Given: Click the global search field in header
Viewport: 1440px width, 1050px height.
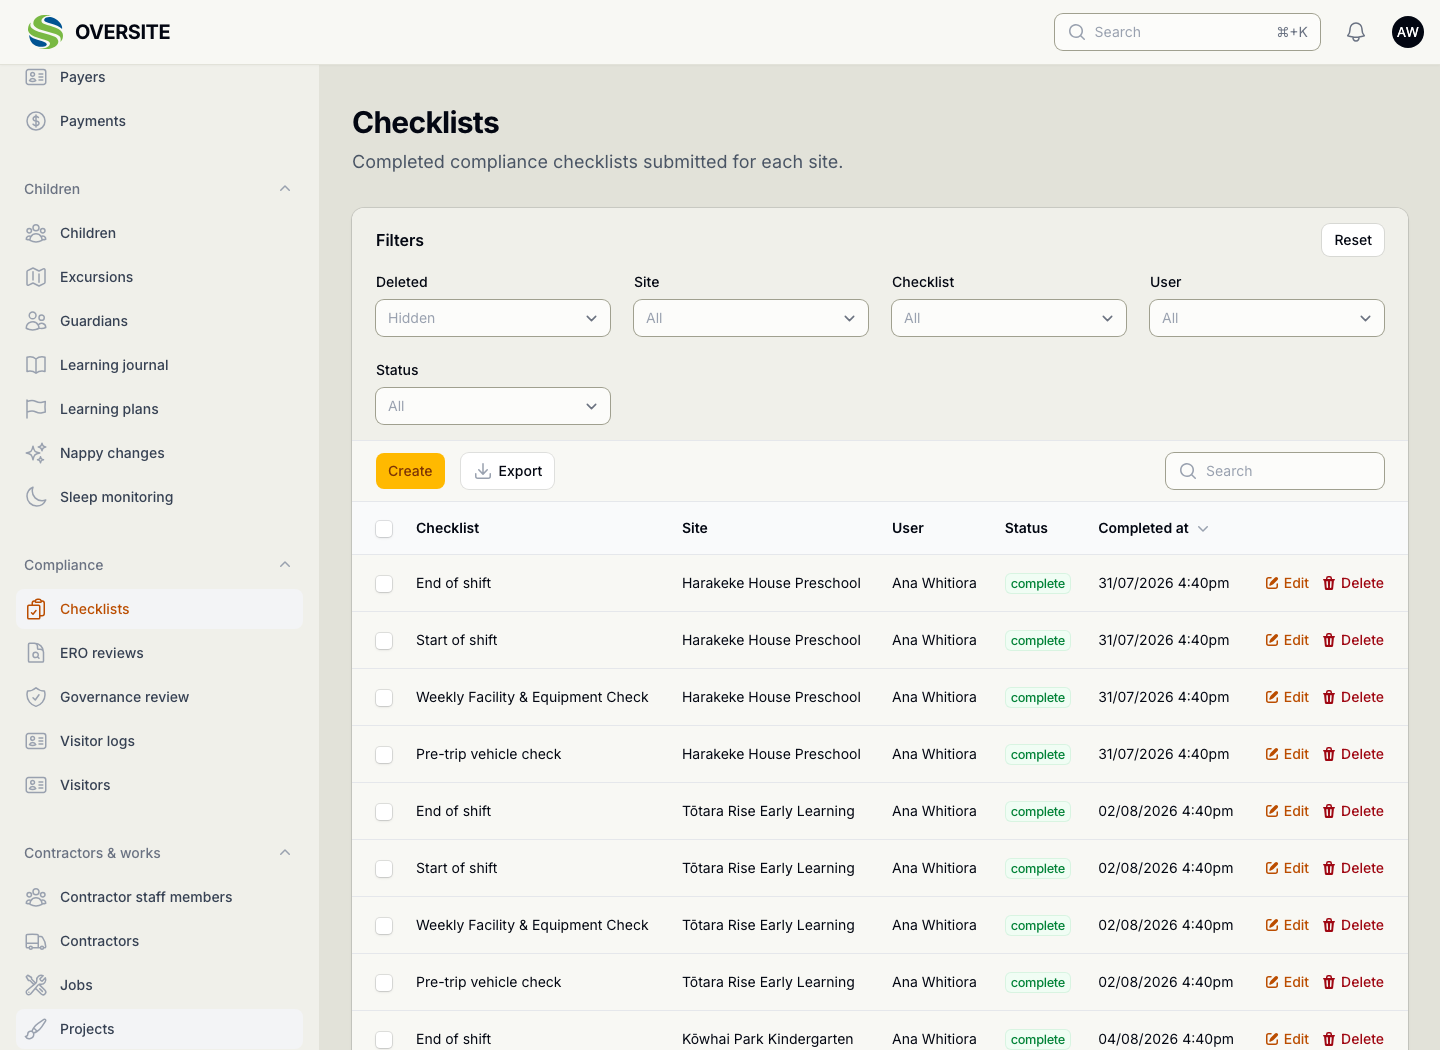Looking at the screenshot, I should click(1187, 32).
